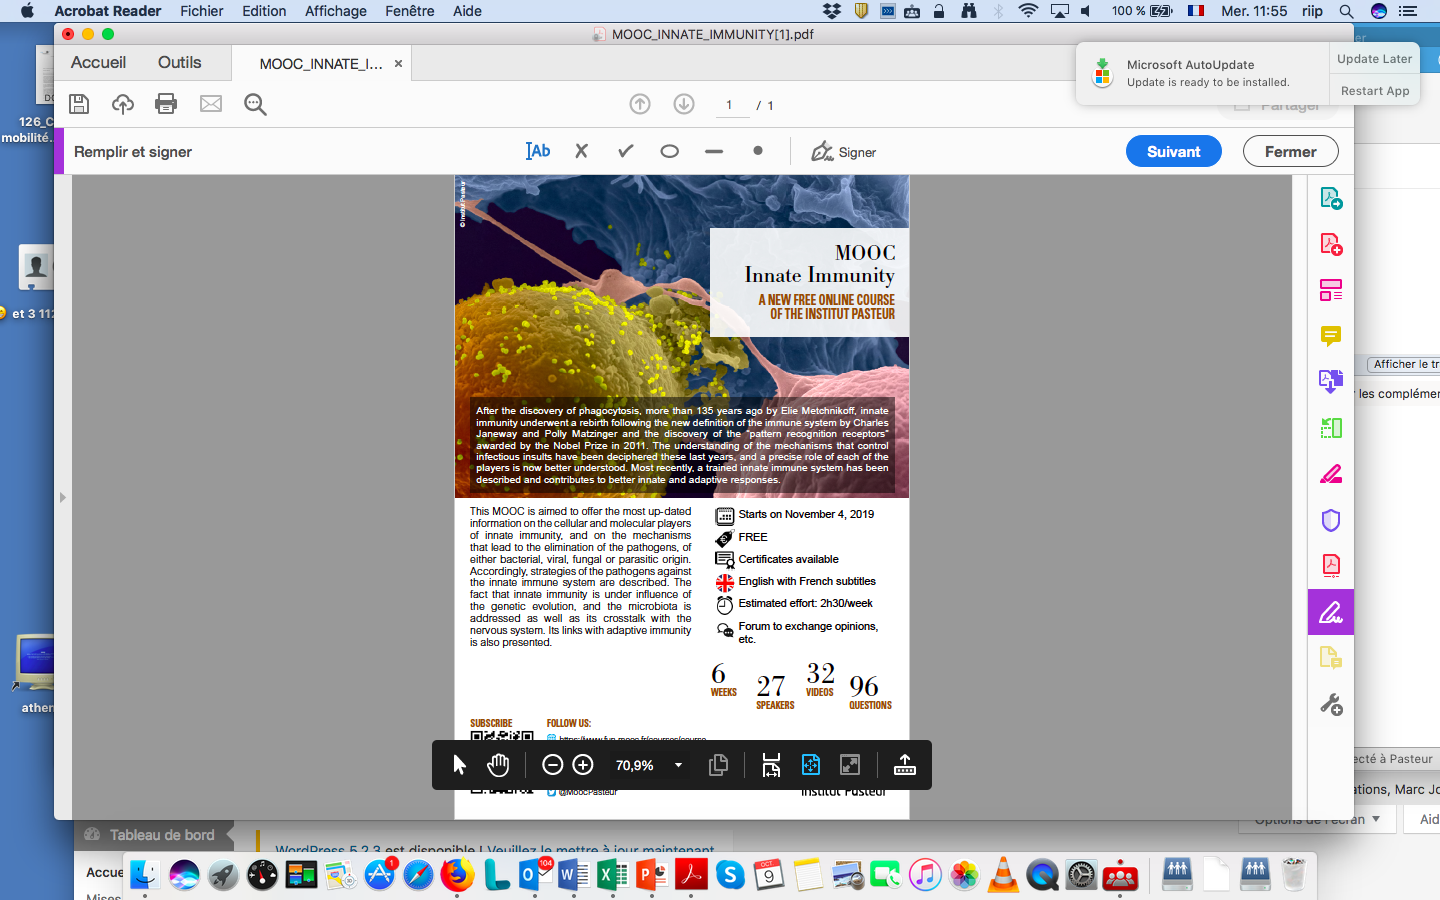Open the green Compress PDF tool in the sidebar
Screen dimensions: 1440x900
pos(1331,428)
